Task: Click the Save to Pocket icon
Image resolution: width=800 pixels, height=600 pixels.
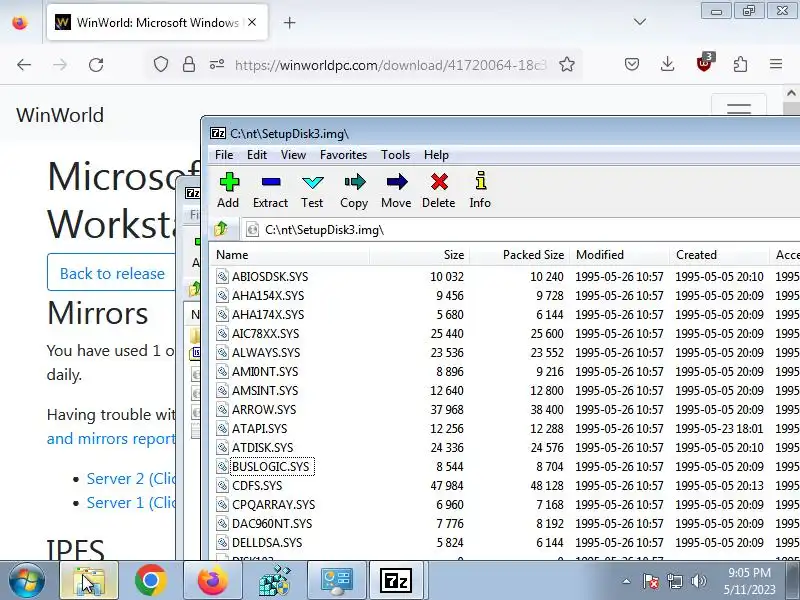Action: (x=632, y=64)
